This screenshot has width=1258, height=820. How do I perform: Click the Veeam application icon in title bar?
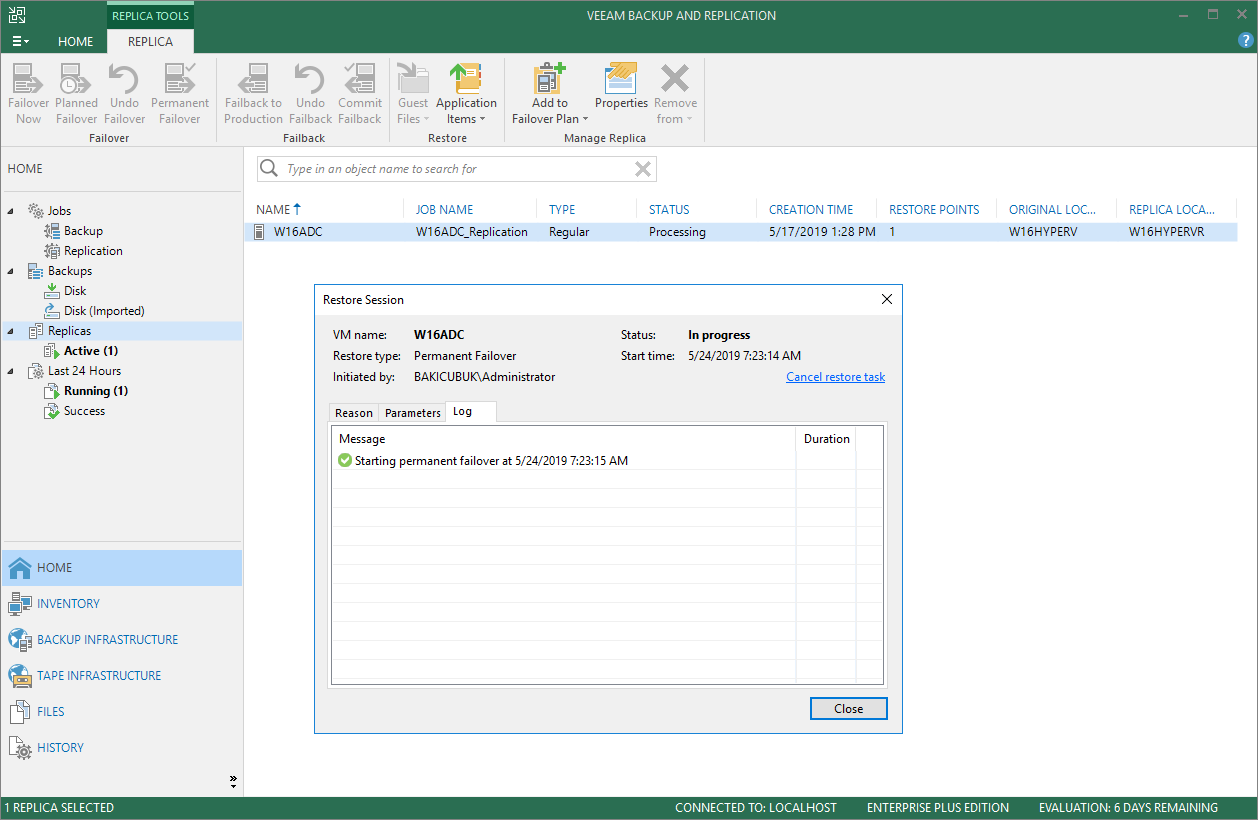click(x=16, y=15)
